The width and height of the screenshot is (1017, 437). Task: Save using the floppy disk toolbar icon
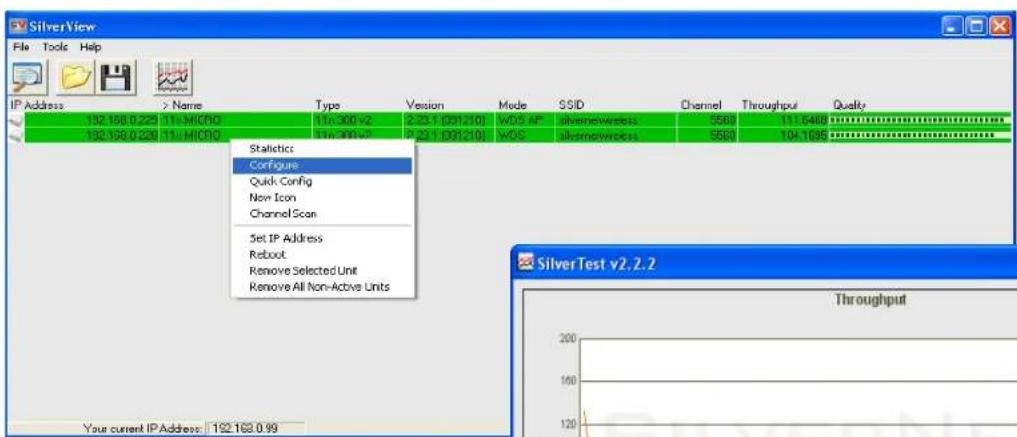click(x=117, y=78)
